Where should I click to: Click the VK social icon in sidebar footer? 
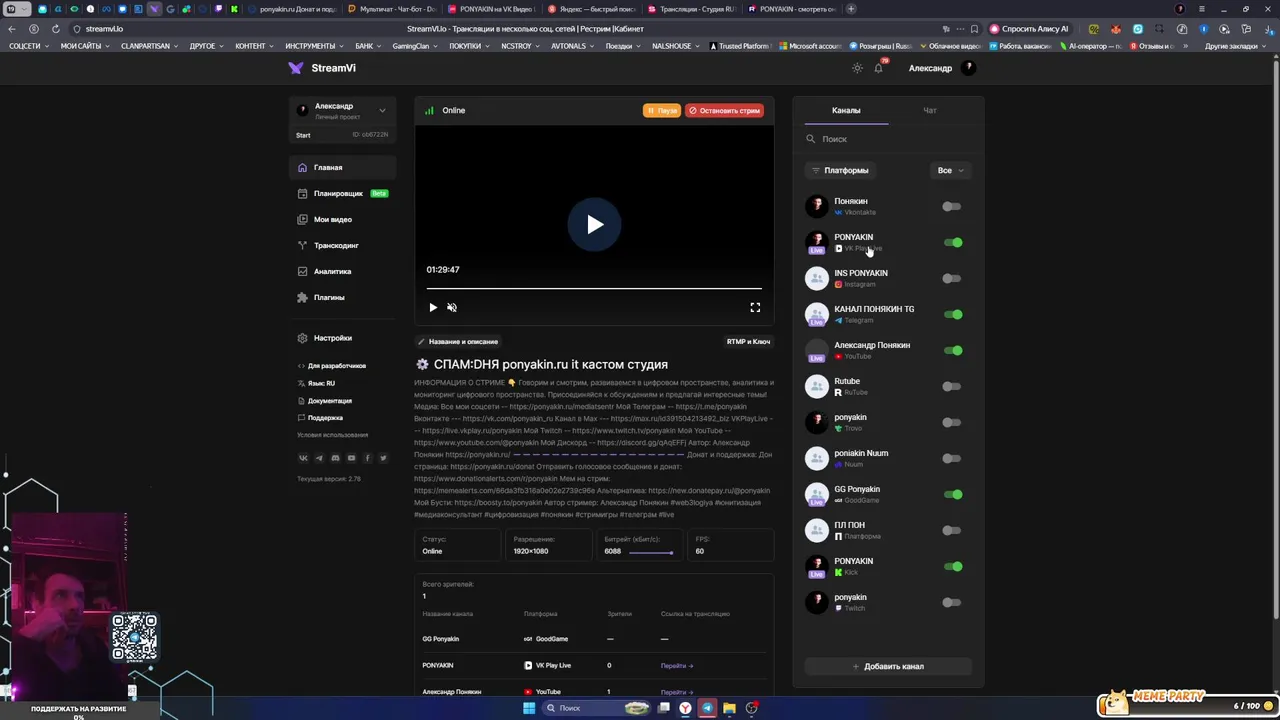(x=303, y=458)
